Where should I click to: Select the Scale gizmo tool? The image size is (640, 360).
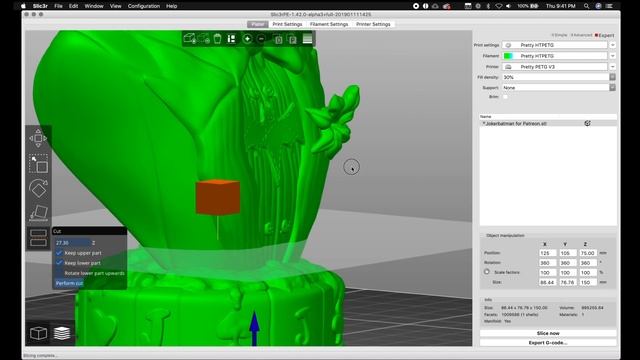pos(38,164)
